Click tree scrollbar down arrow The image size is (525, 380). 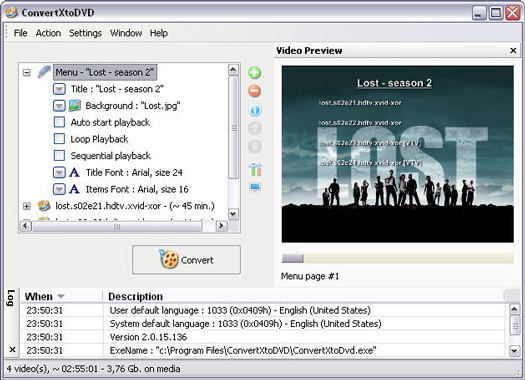click(x=233, y=214)
